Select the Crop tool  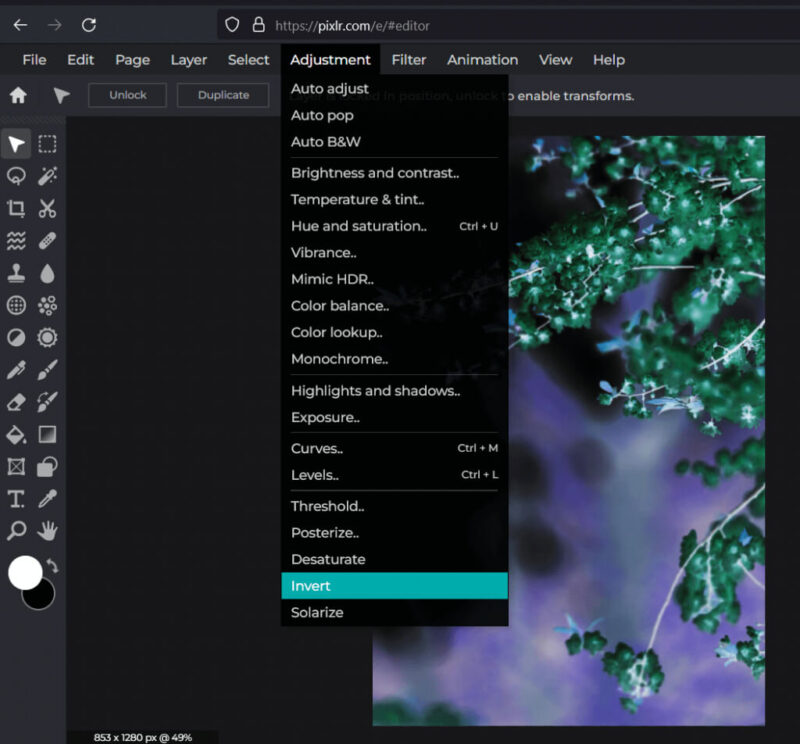click(15, 208)
